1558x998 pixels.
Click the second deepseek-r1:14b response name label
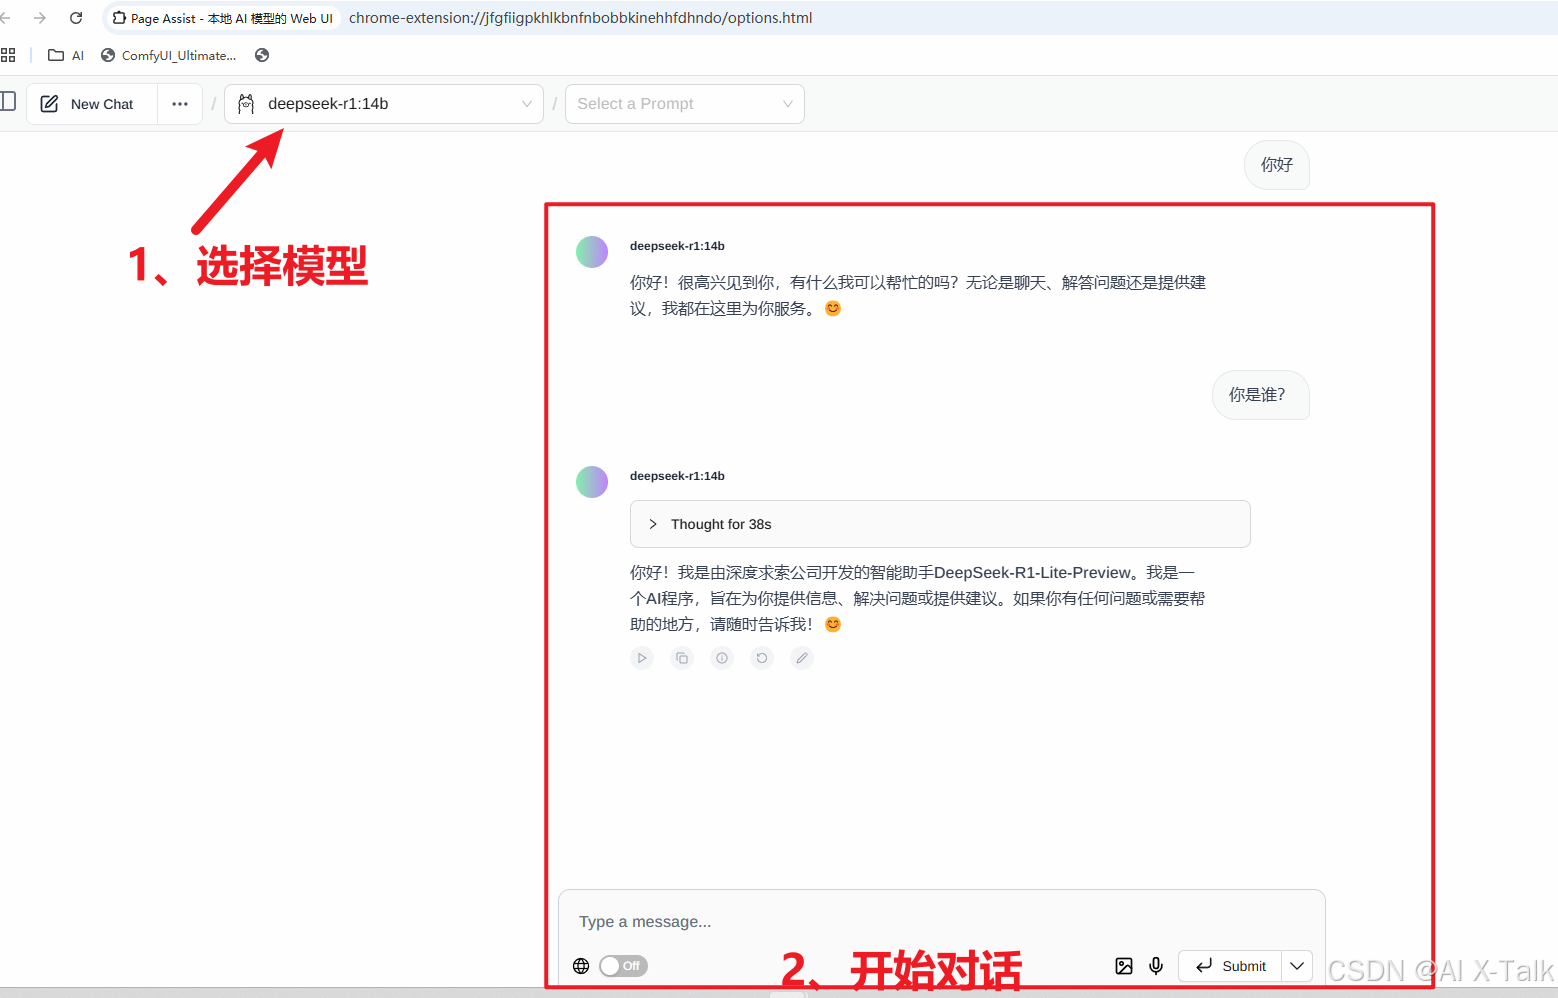[x=677, y=476]
